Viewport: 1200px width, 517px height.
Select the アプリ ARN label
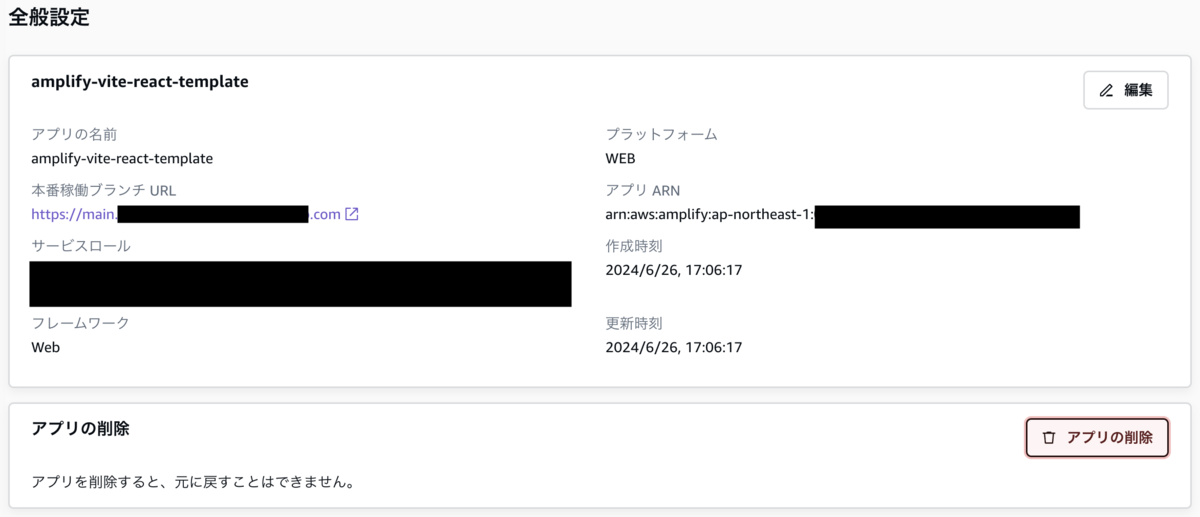coord(643,190)
